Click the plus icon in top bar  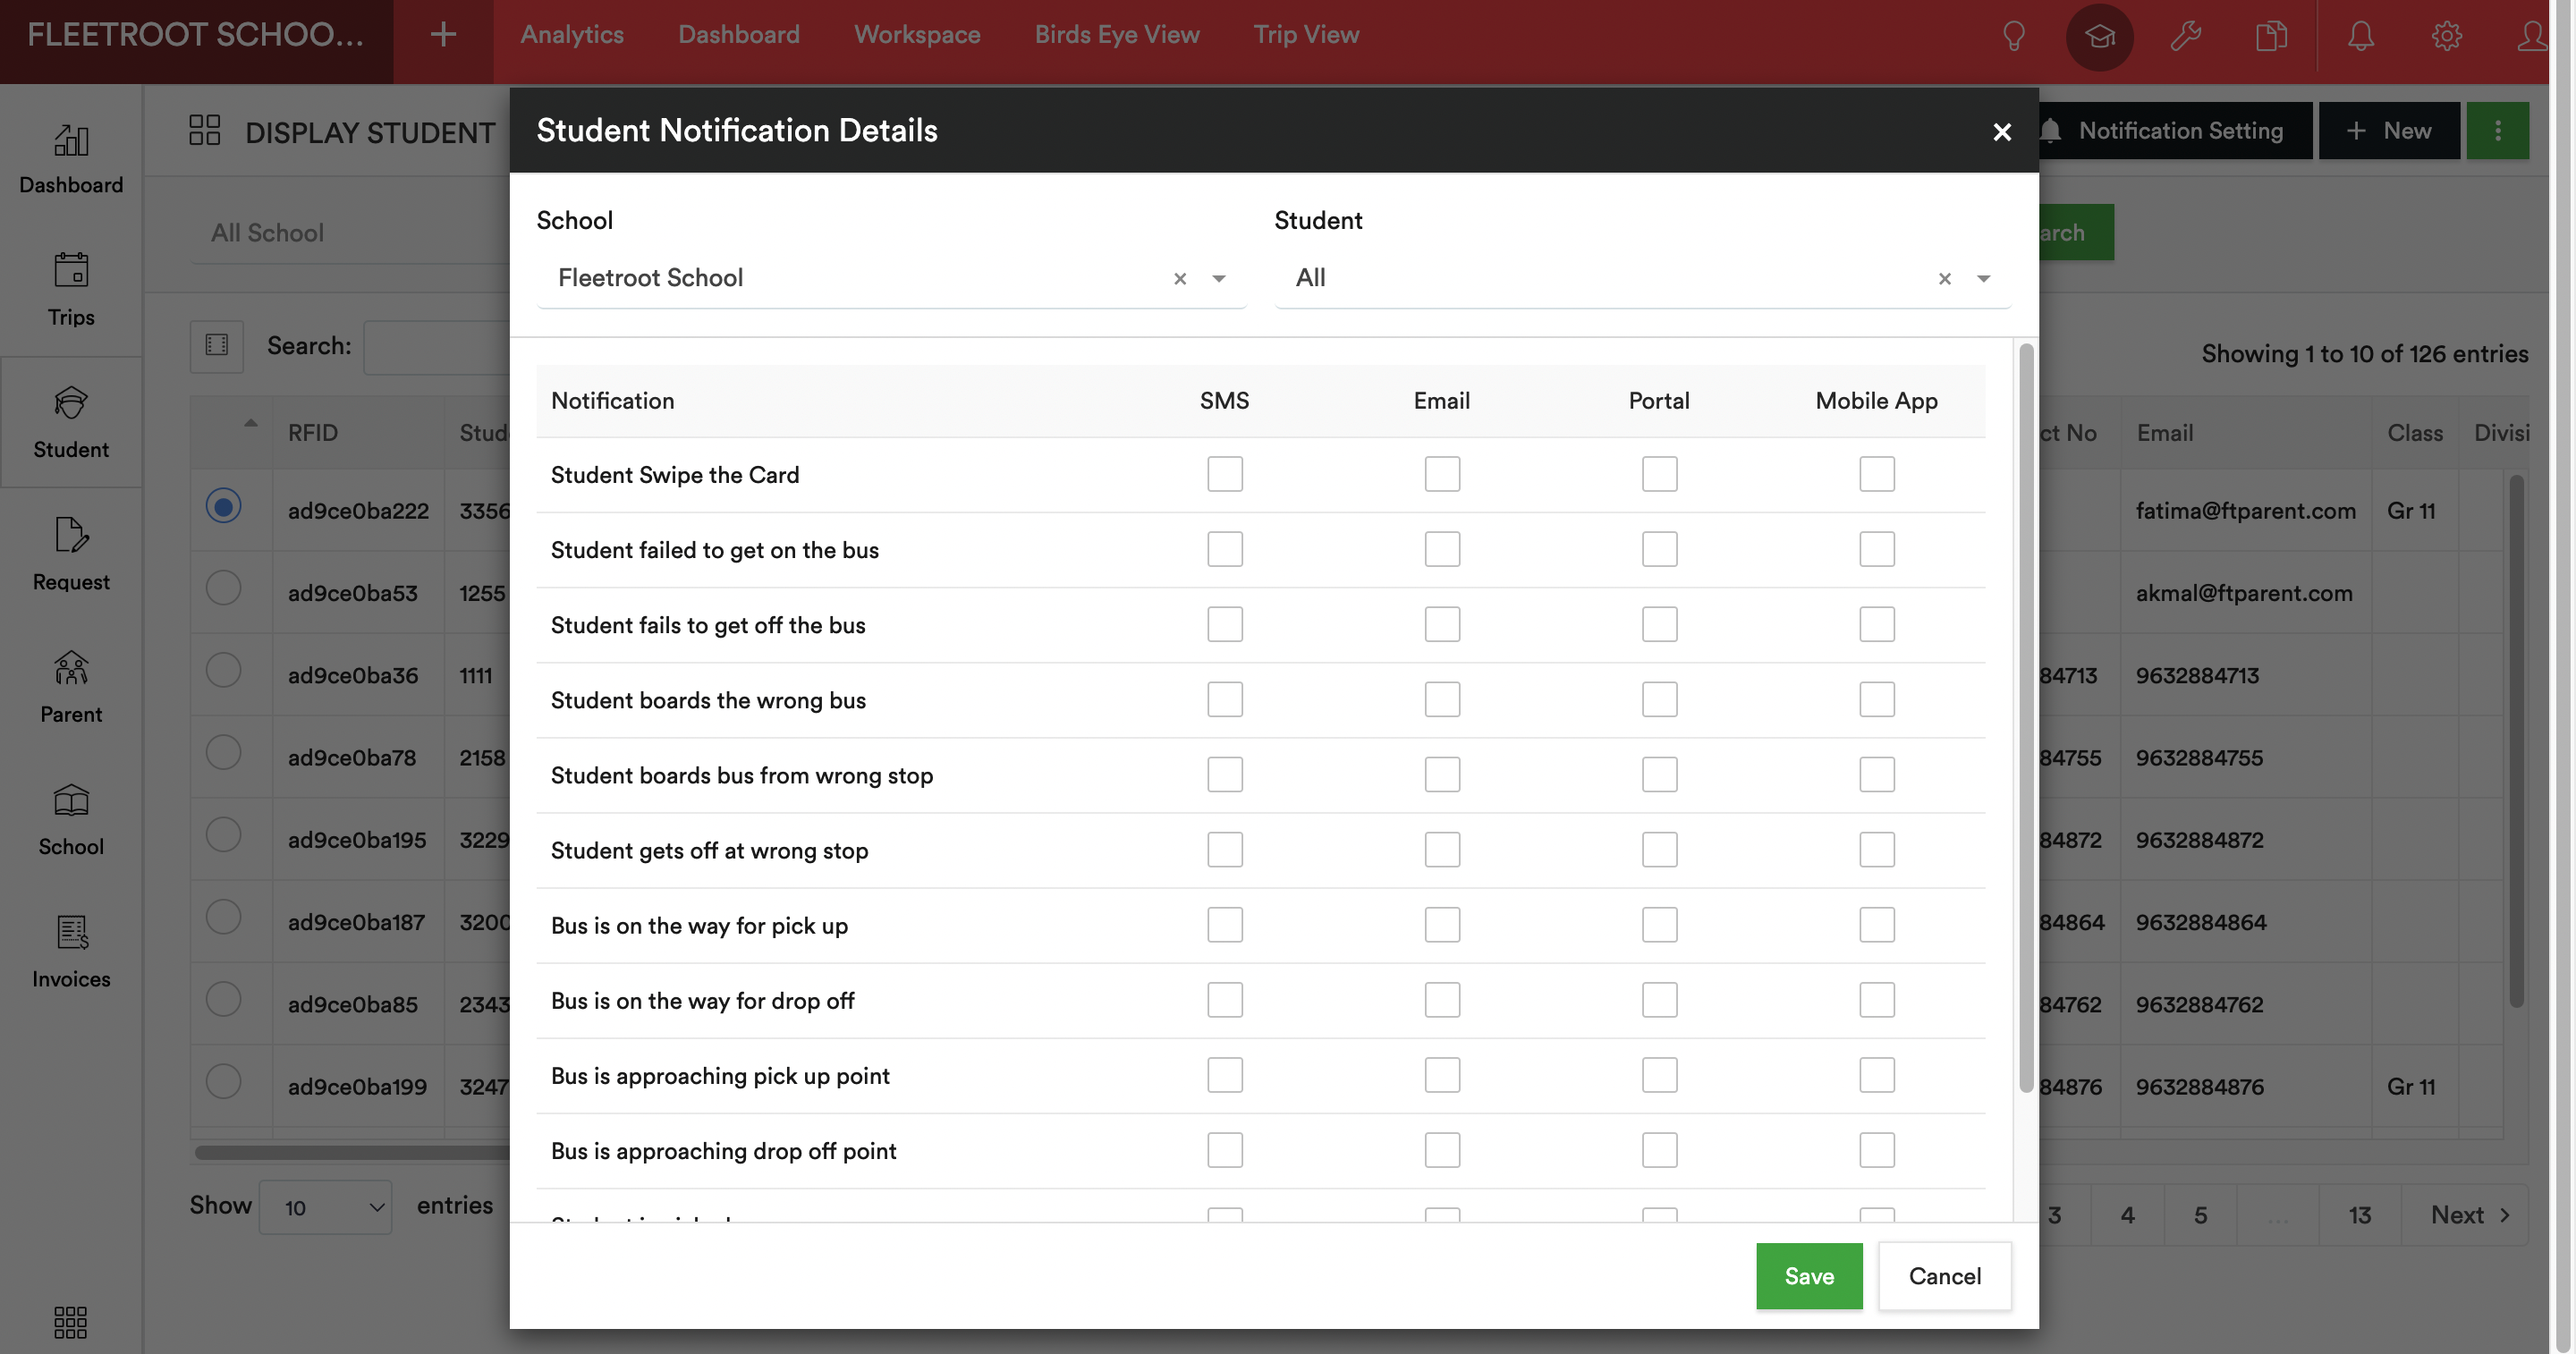(443, 35)
